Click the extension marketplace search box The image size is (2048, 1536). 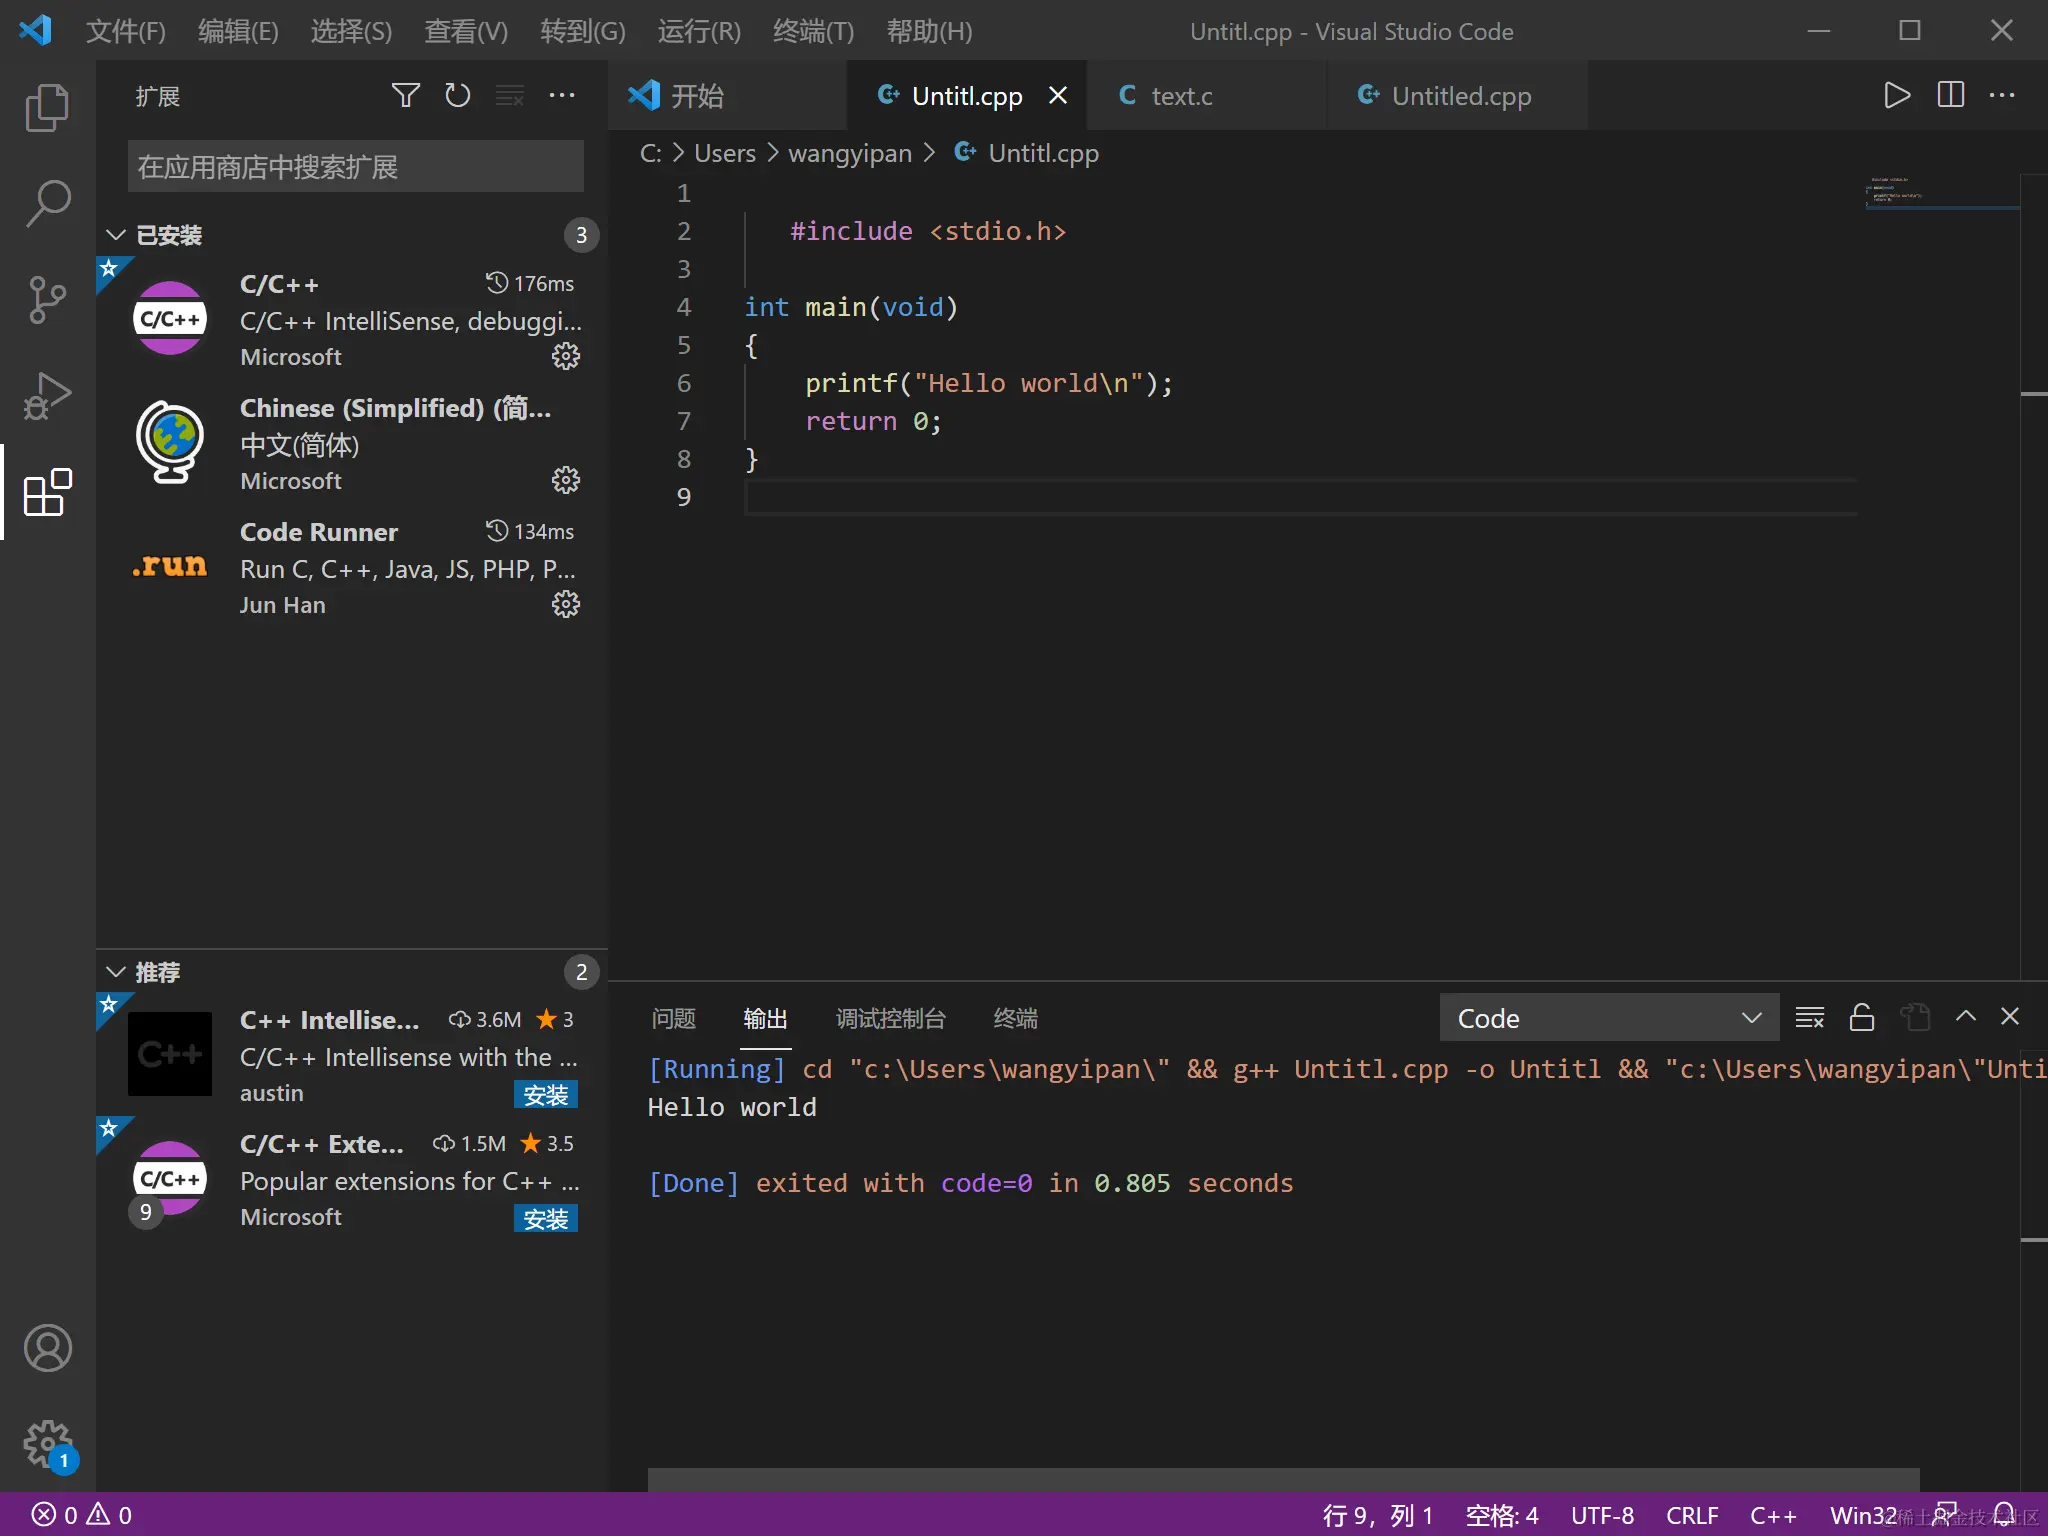click(x=355, y=167)
